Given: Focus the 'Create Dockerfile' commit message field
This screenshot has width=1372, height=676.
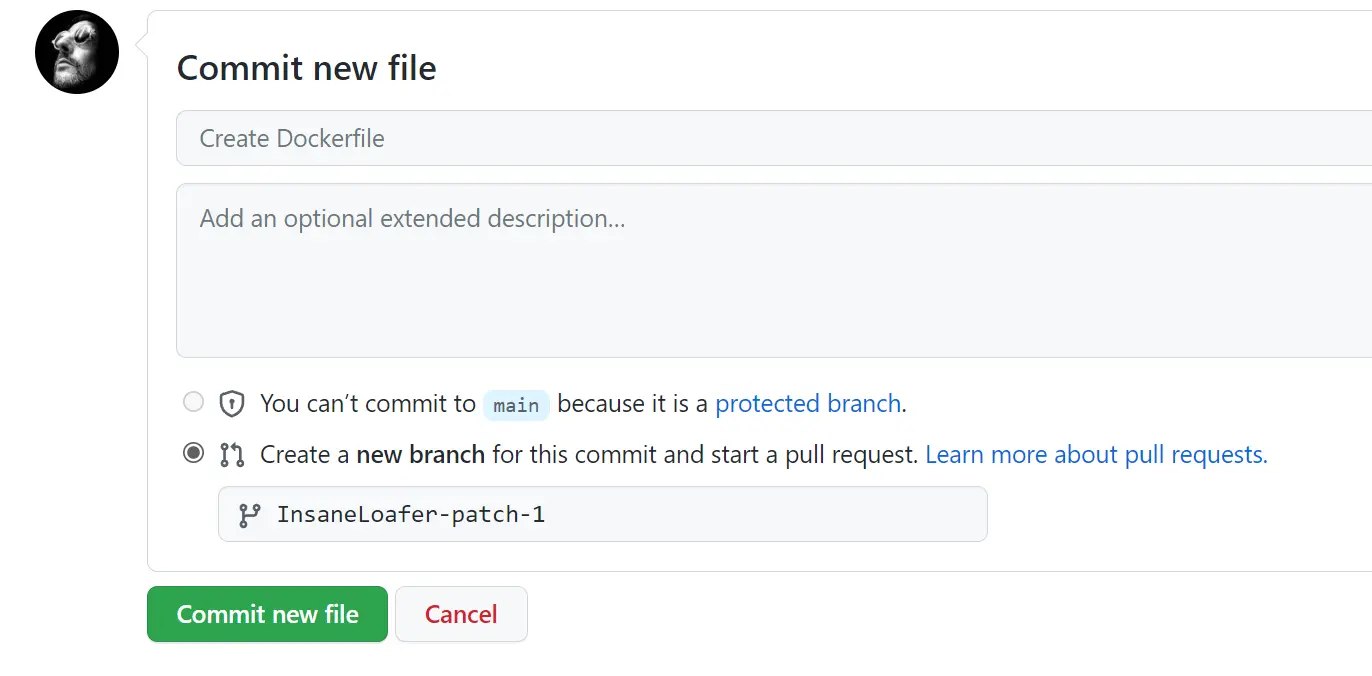Looking at the screenshot, I should [x=770, y=138].
